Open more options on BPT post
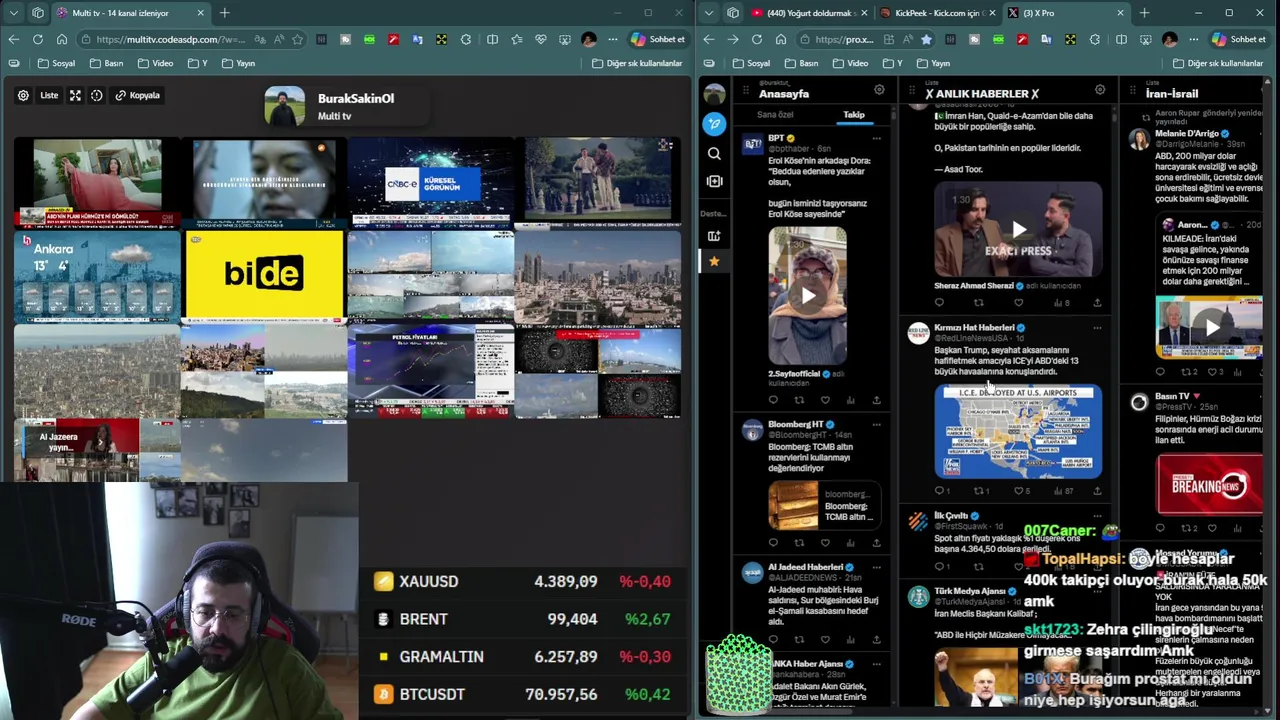Screen dimensions: 1280x720 point(877,138)
